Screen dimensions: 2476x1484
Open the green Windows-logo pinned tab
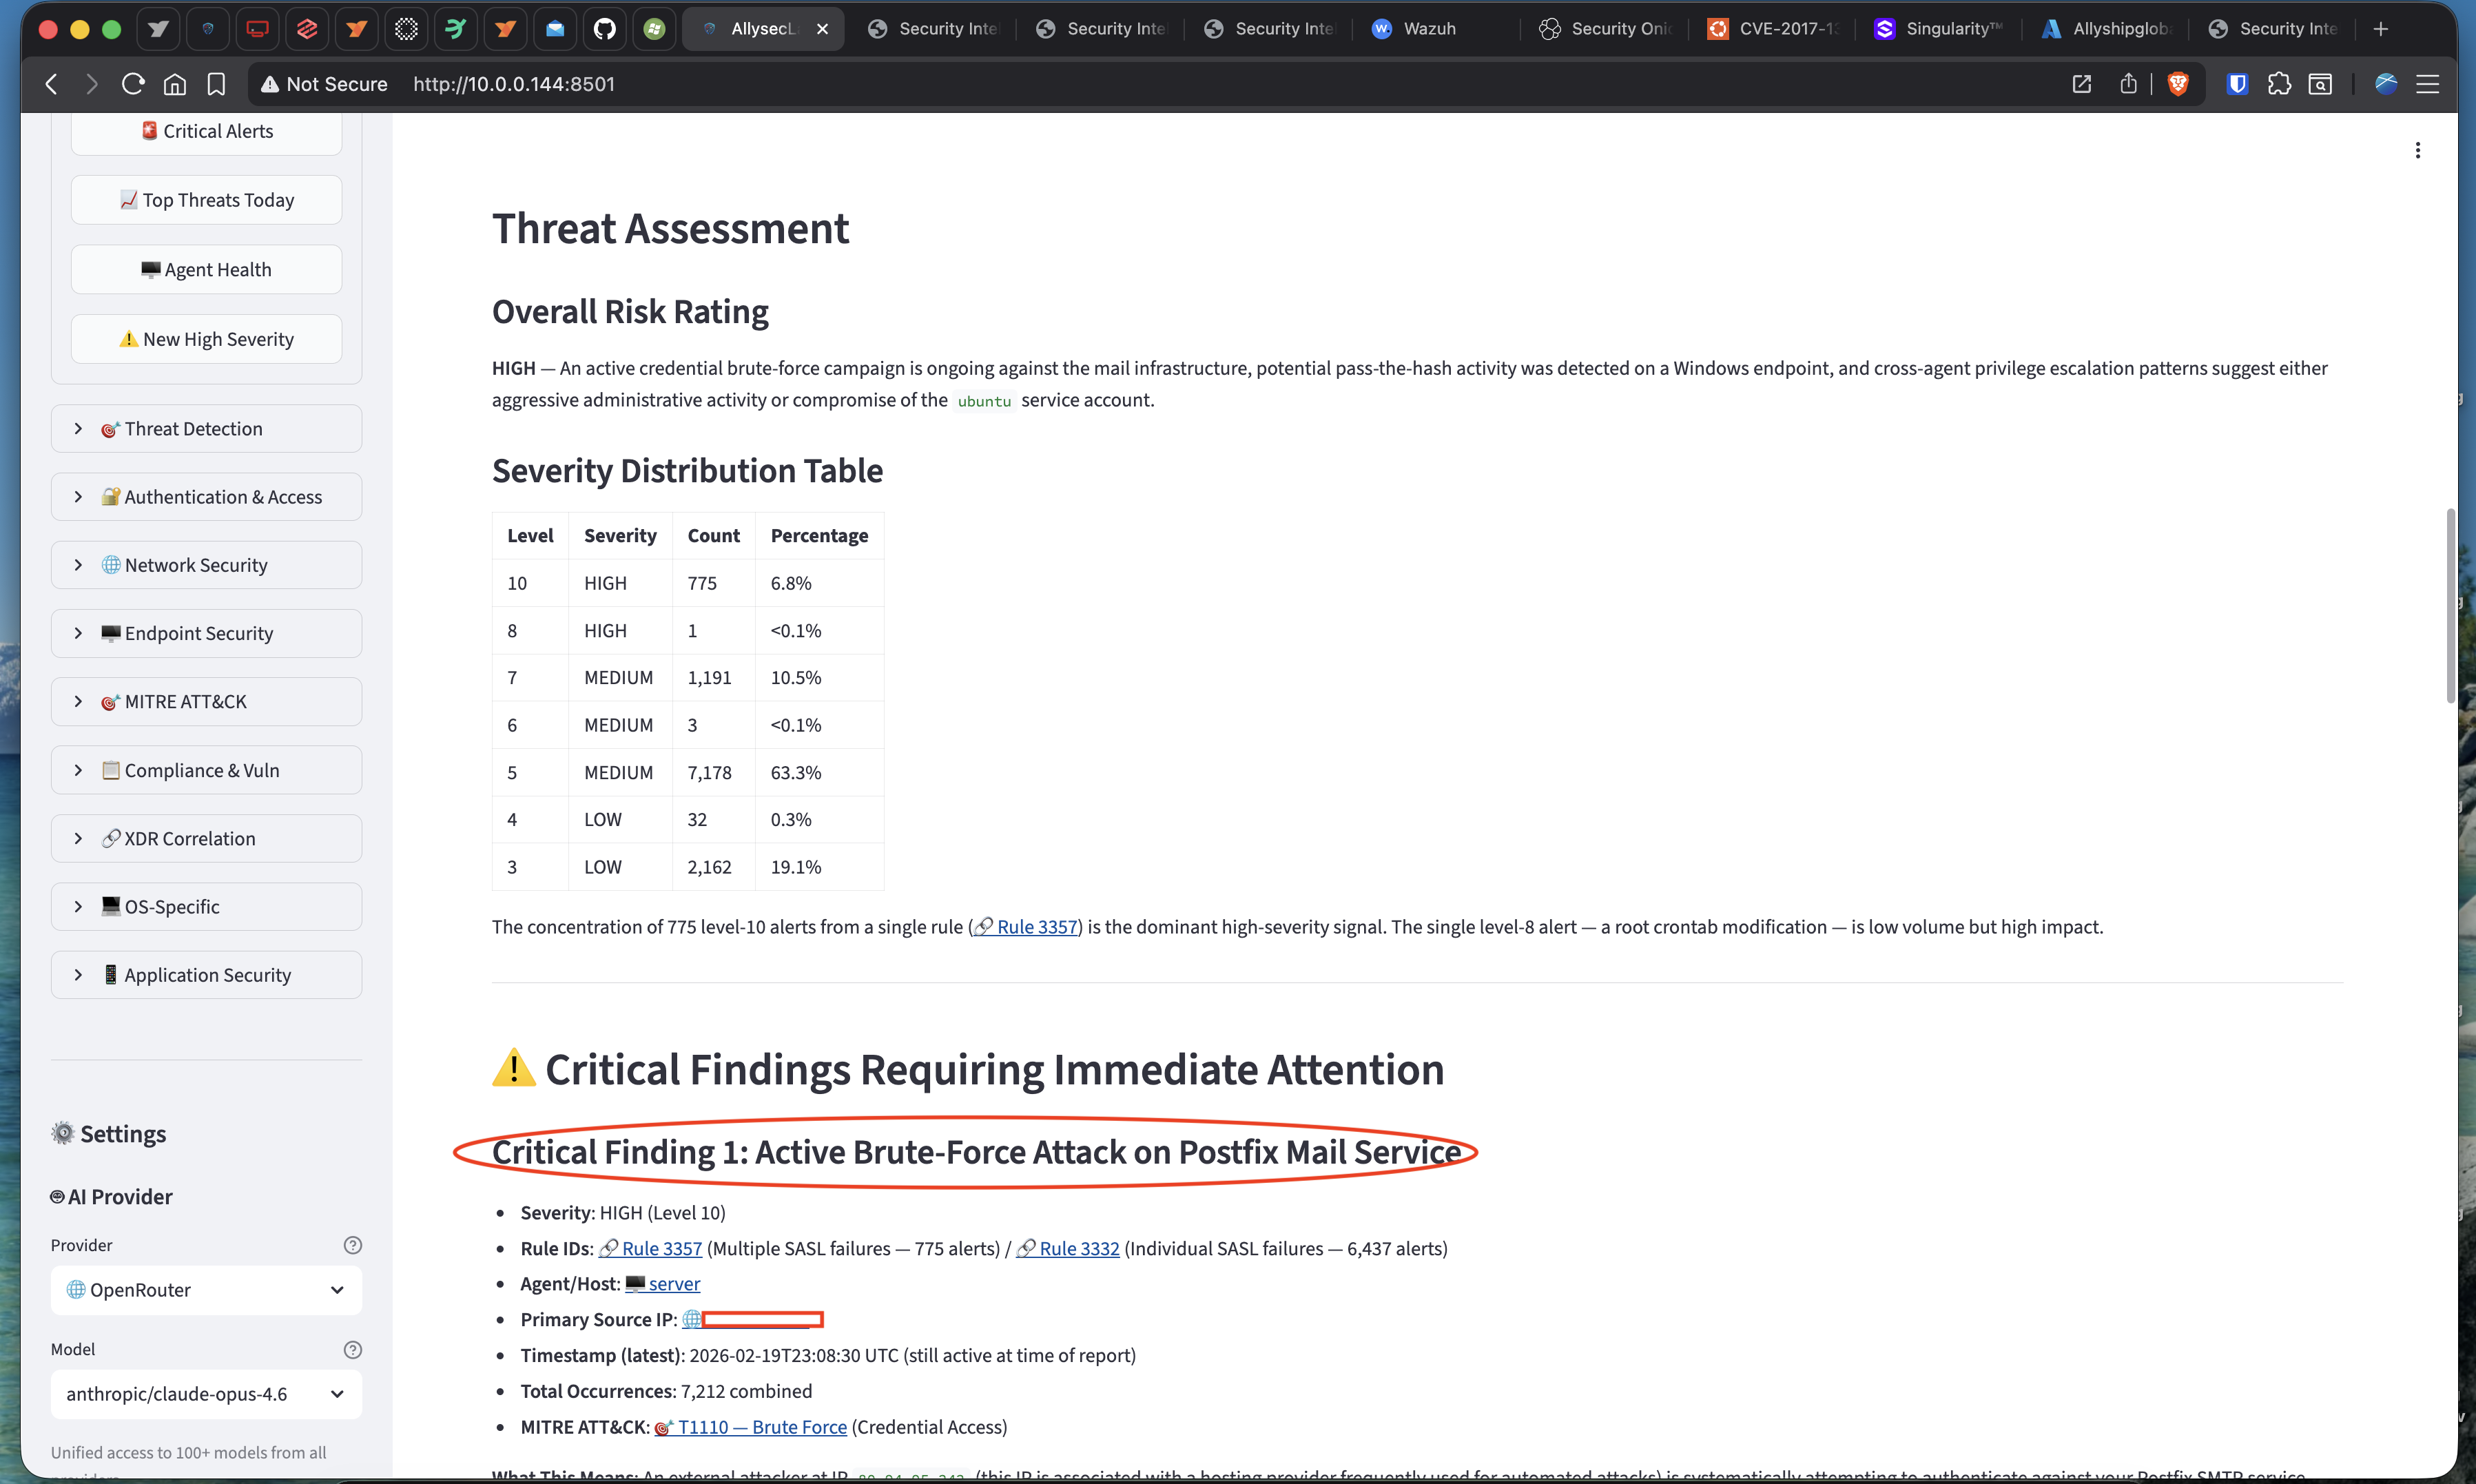654,29
